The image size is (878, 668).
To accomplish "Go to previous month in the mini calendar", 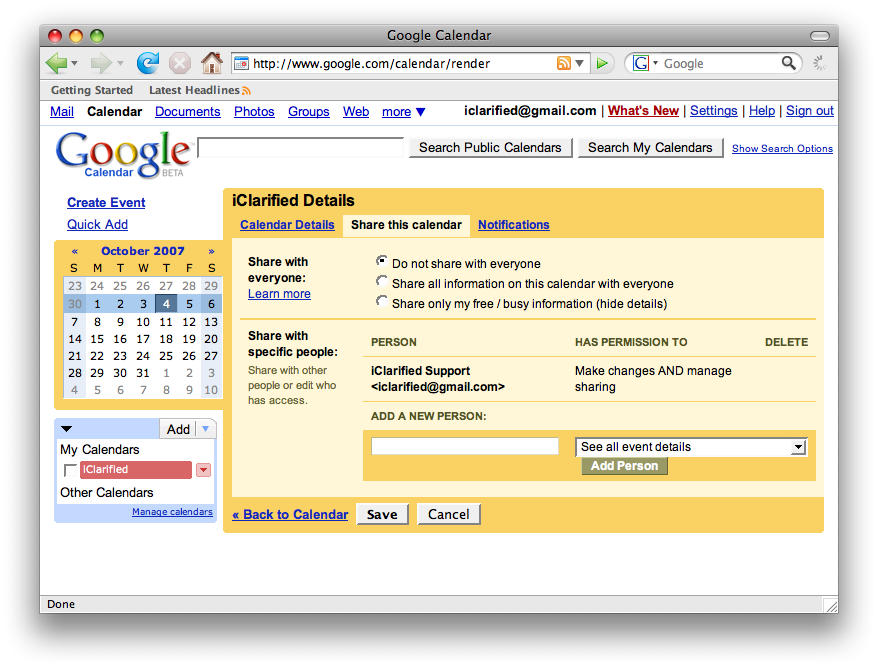I will tap(74, 251).
